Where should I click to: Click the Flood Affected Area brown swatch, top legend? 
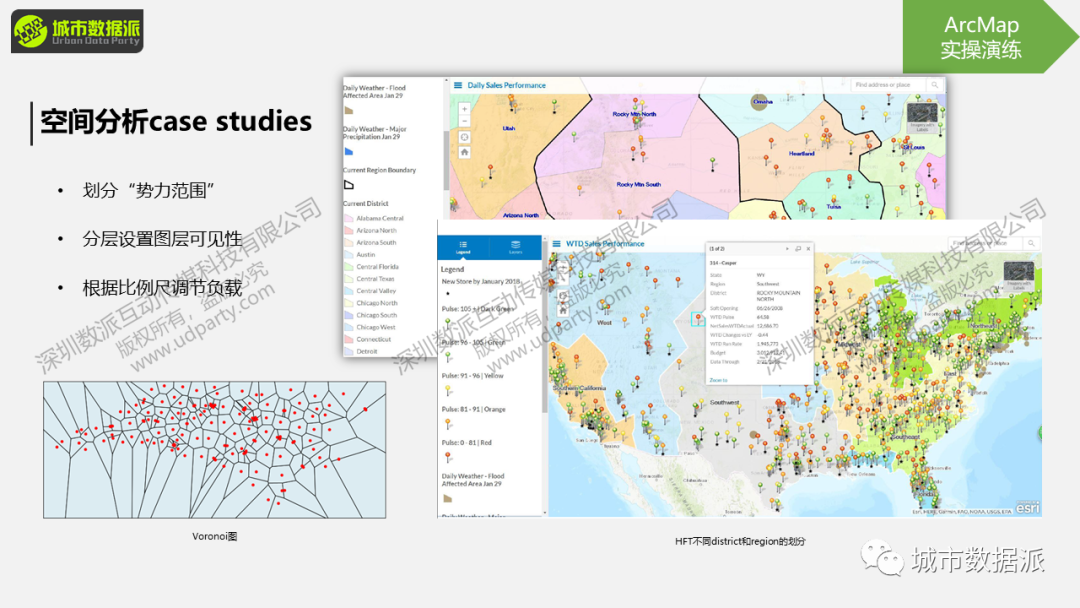[349, 110]
